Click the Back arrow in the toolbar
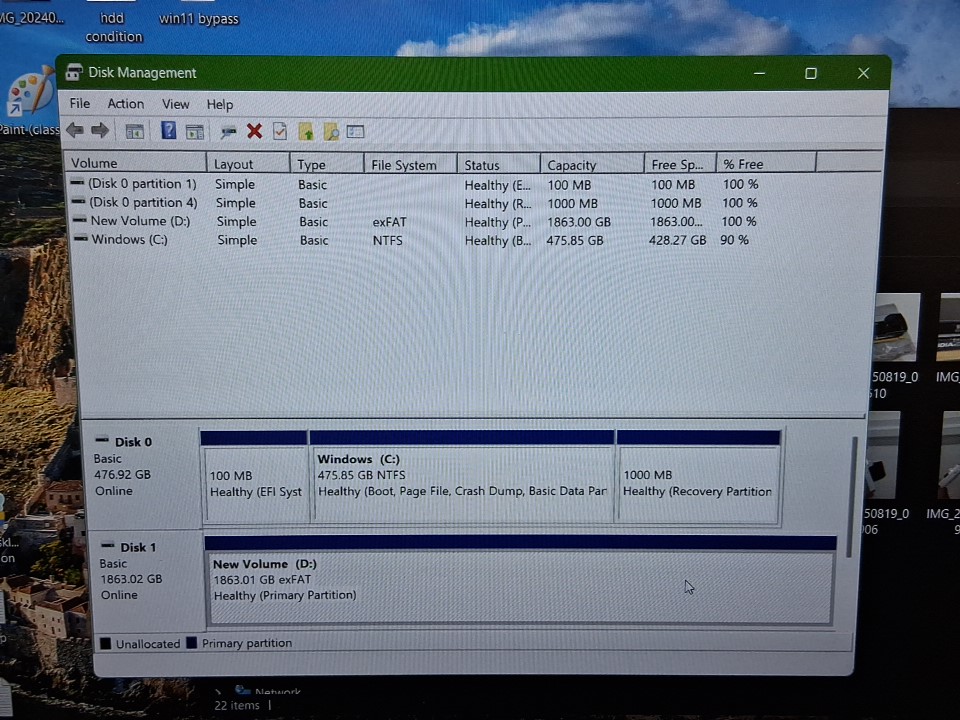 (x=75, y=130)
